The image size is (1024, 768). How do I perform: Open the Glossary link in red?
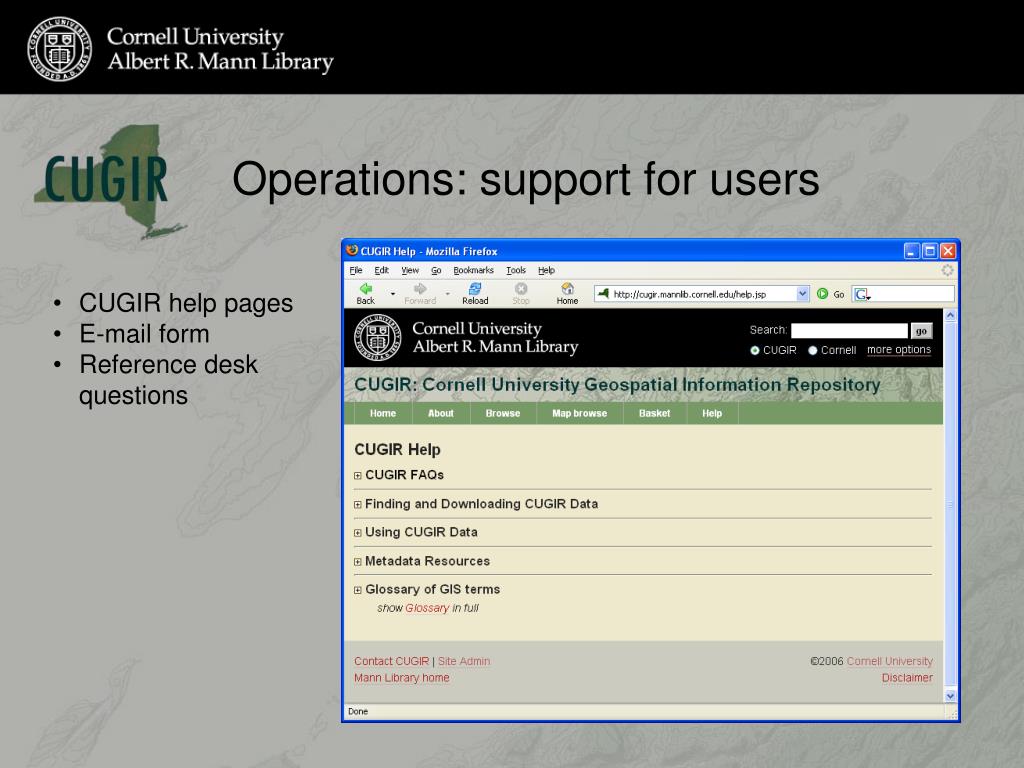pos(427,608)
